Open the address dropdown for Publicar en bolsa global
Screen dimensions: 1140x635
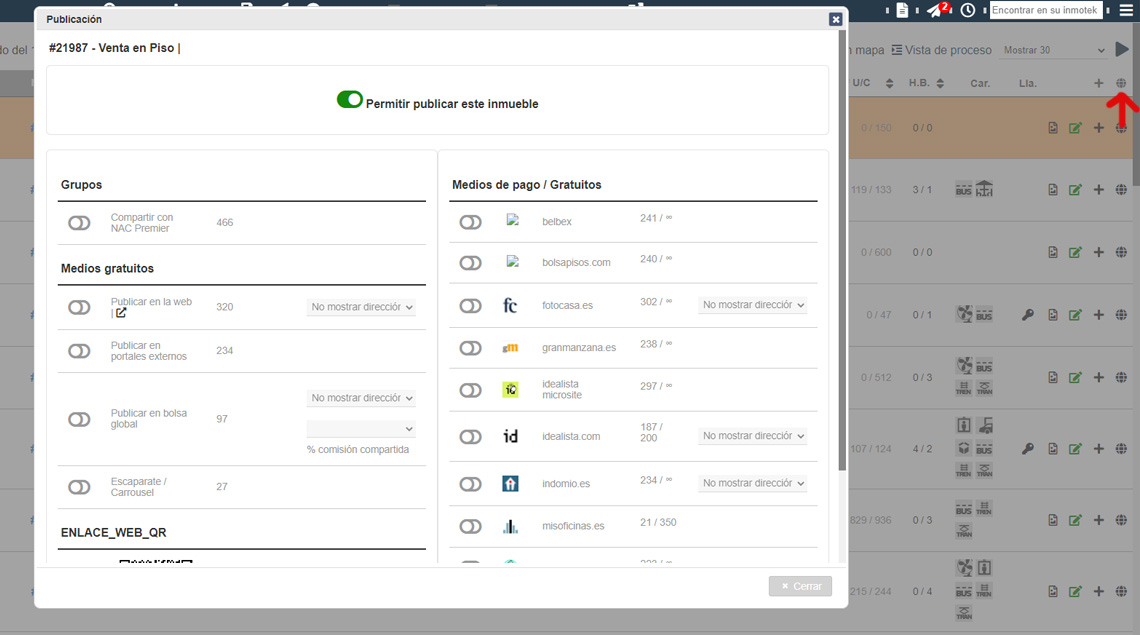click(x=361, y=398)
